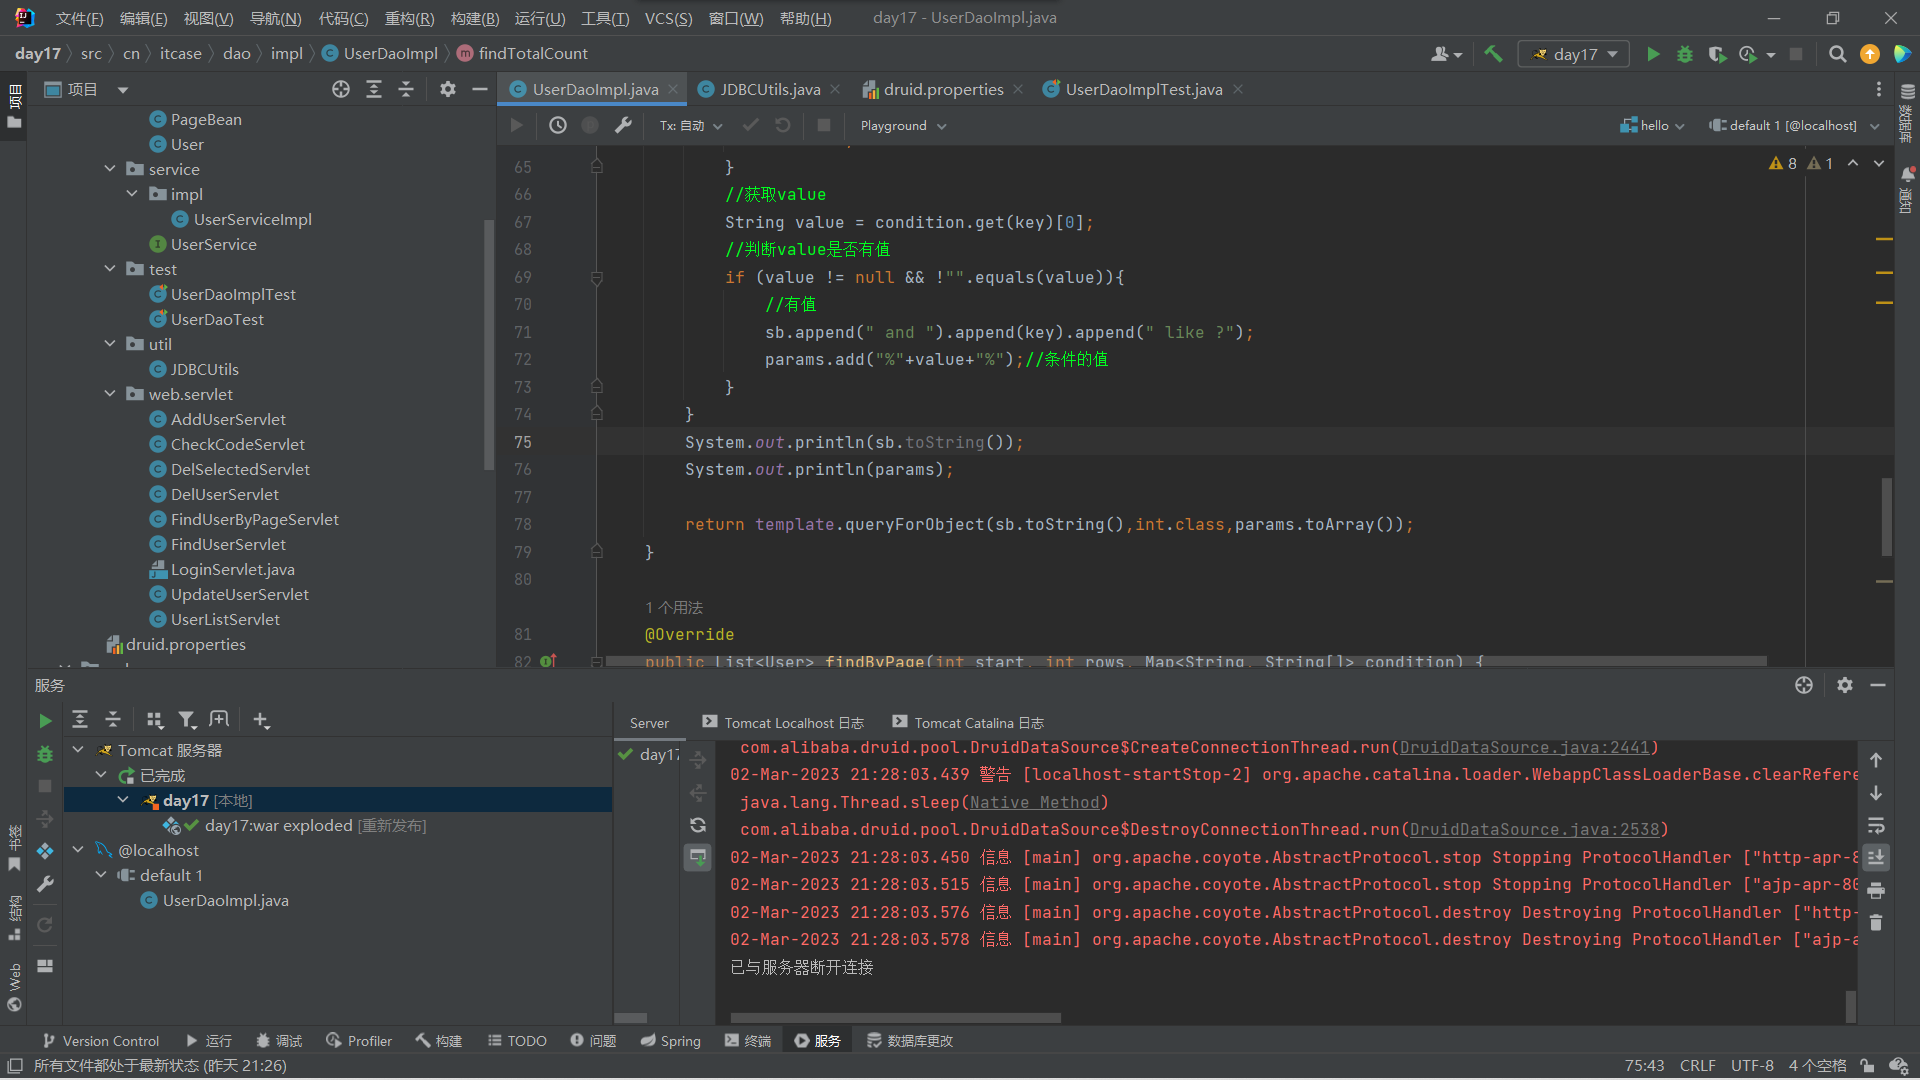Switch to JDBCUtils.java editor tab
The height and width of the screenshot is (1080, 1920).
point(769,89)
